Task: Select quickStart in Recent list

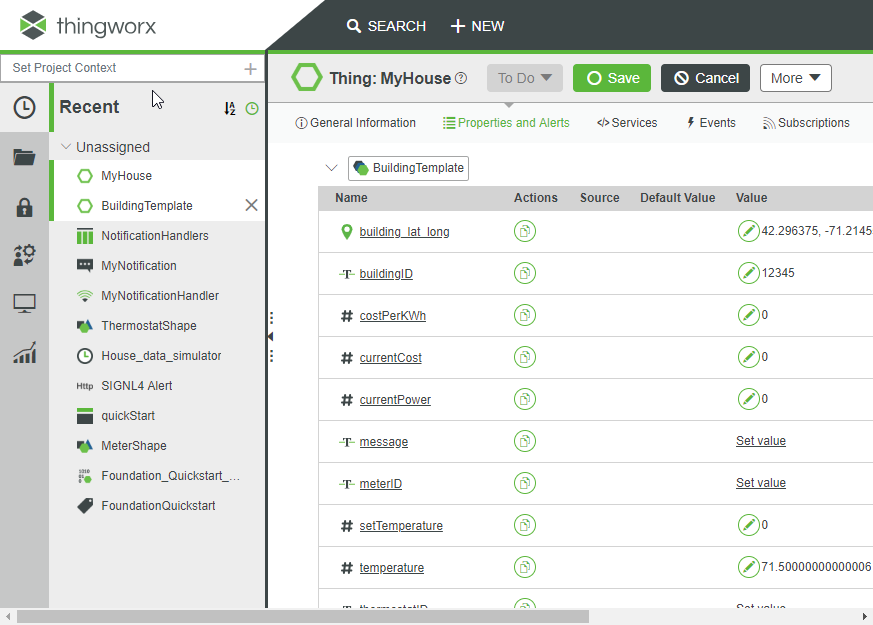Action: [157, 416]
